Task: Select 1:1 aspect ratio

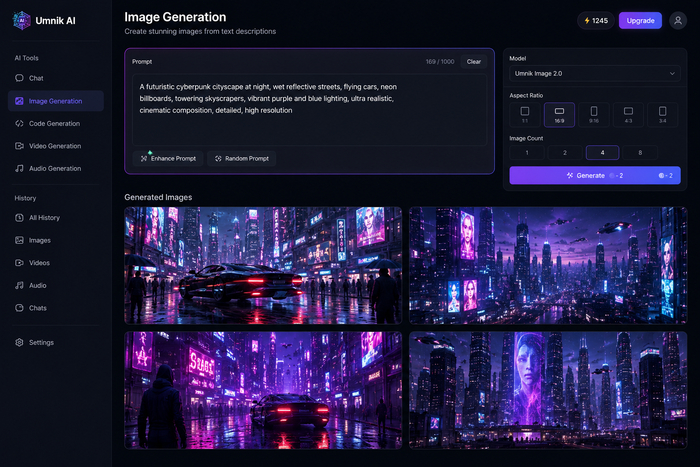Action: tap(525, 115)
